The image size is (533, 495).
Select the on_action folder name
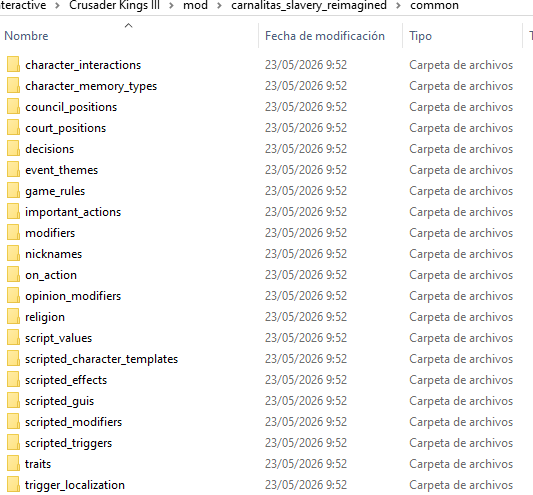51,275
